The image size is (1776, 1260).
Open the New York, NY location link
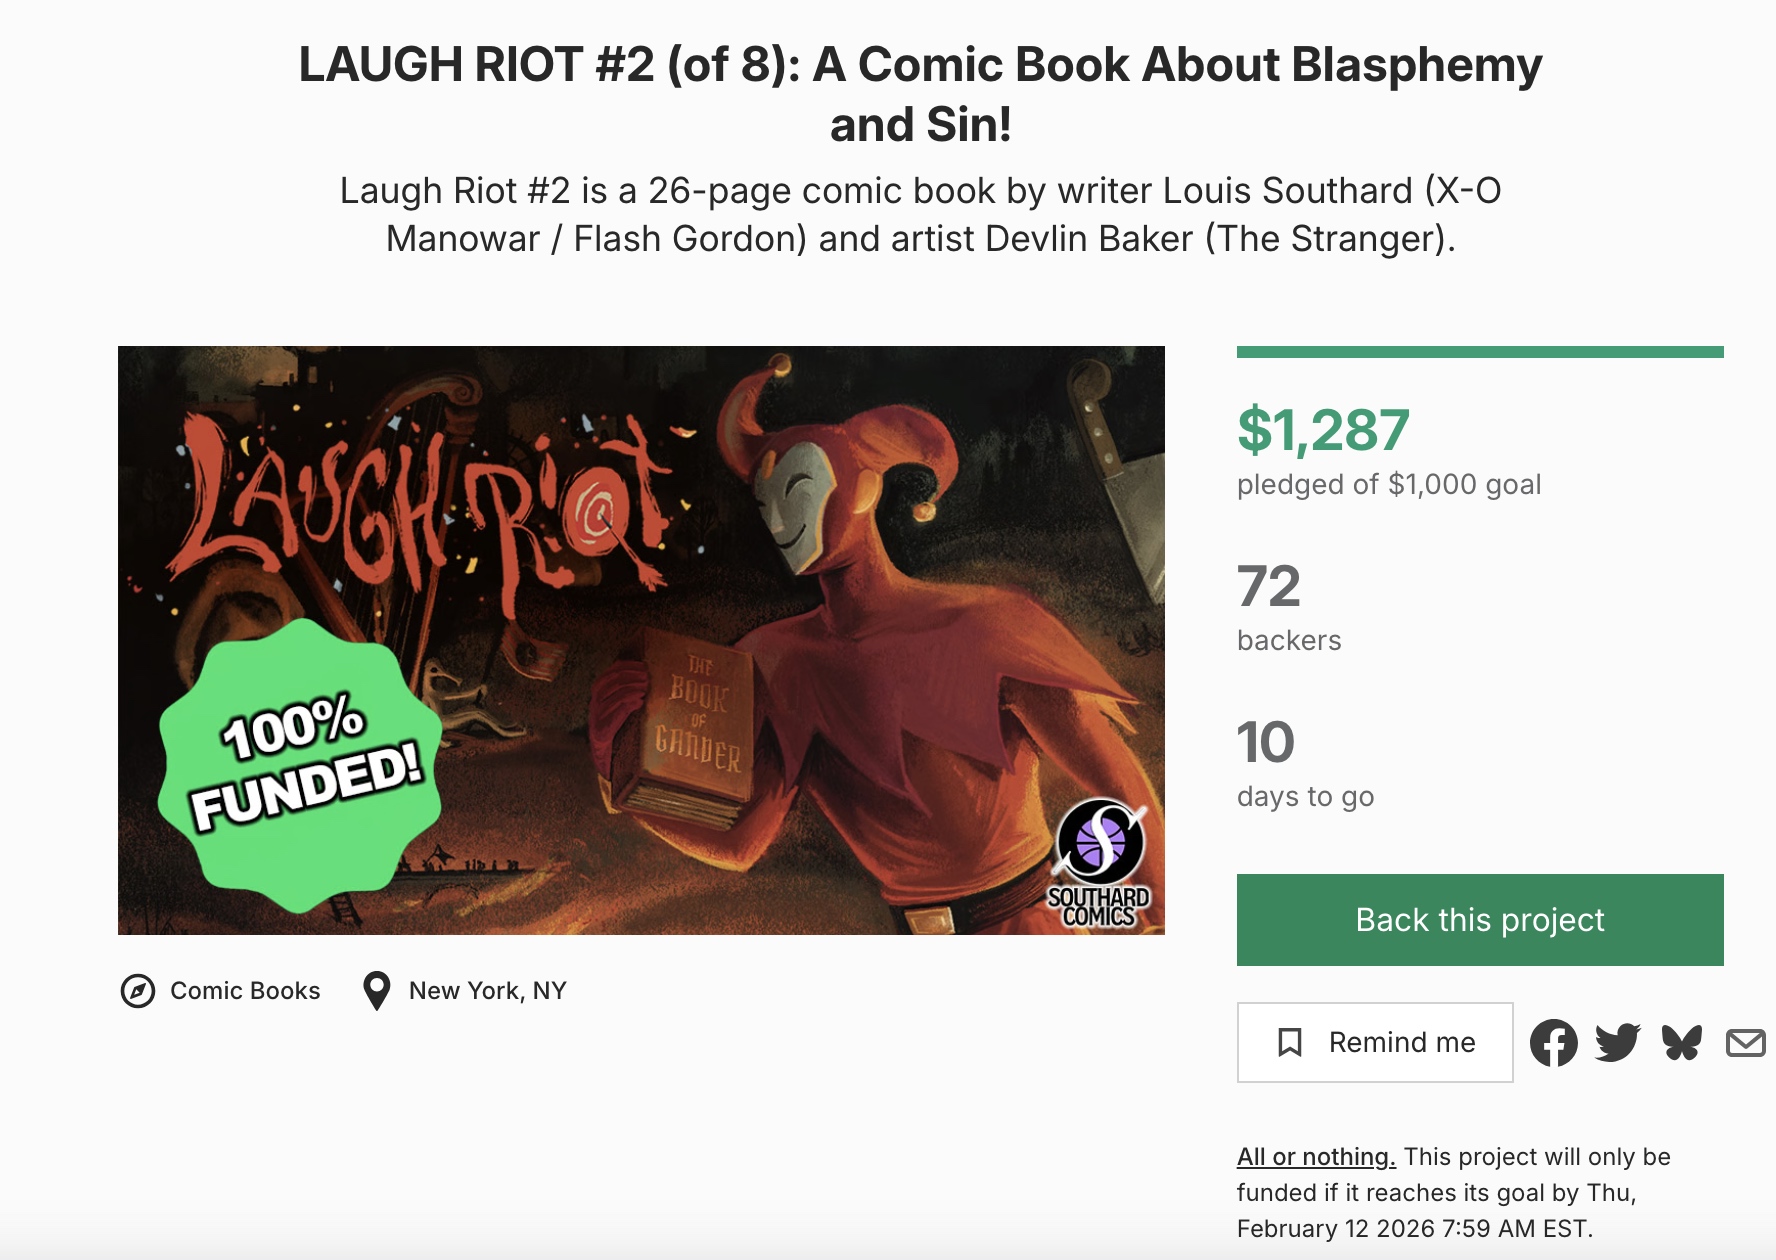(487, 991)
